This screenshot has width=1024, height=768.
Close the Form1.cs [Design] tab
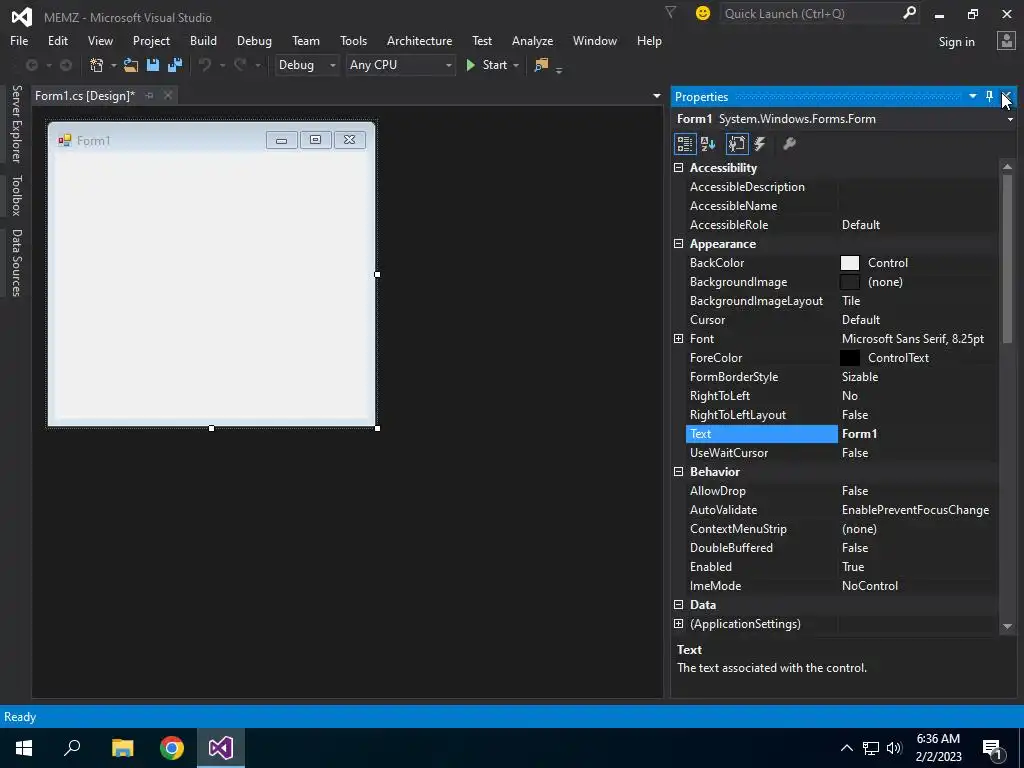pyautogui.click(x=168, y=96)
